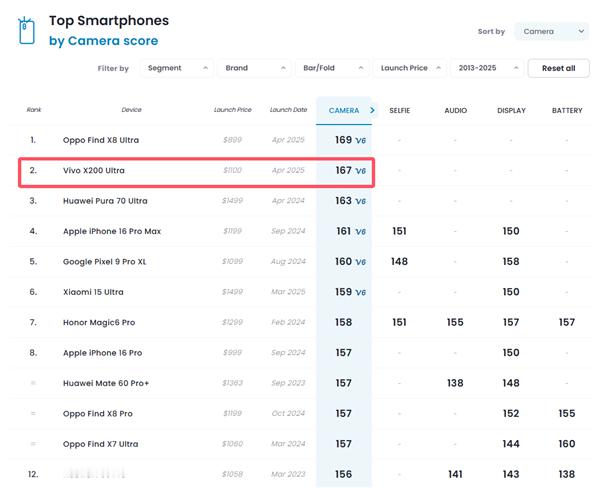This screenshot has height=488, width=600.
Task: Open Vivo X200 Ultra device link
Action: point(94,170)
